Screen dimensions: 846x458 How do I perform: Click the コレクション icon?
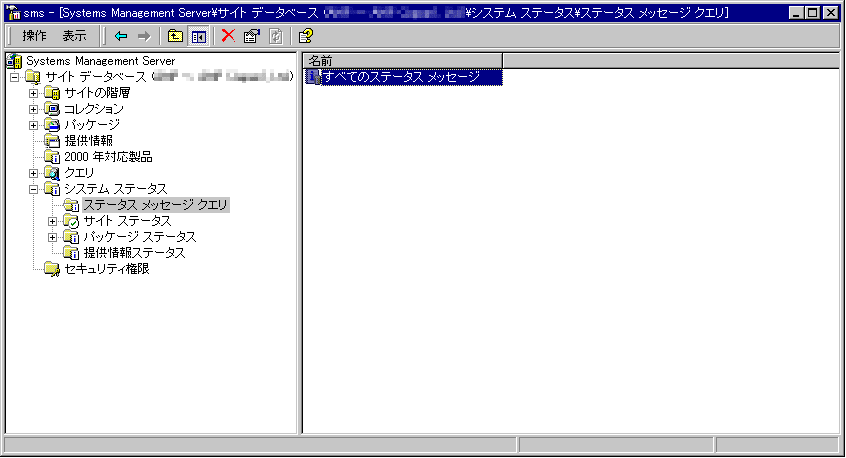click(x=52, y=109)
